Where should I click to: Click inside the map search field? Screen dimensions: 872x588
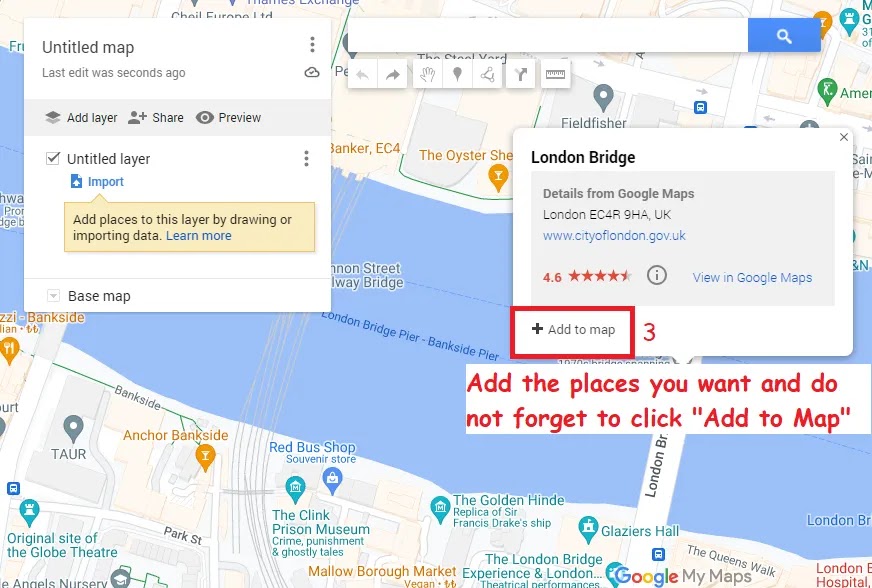tap(548, 36)
